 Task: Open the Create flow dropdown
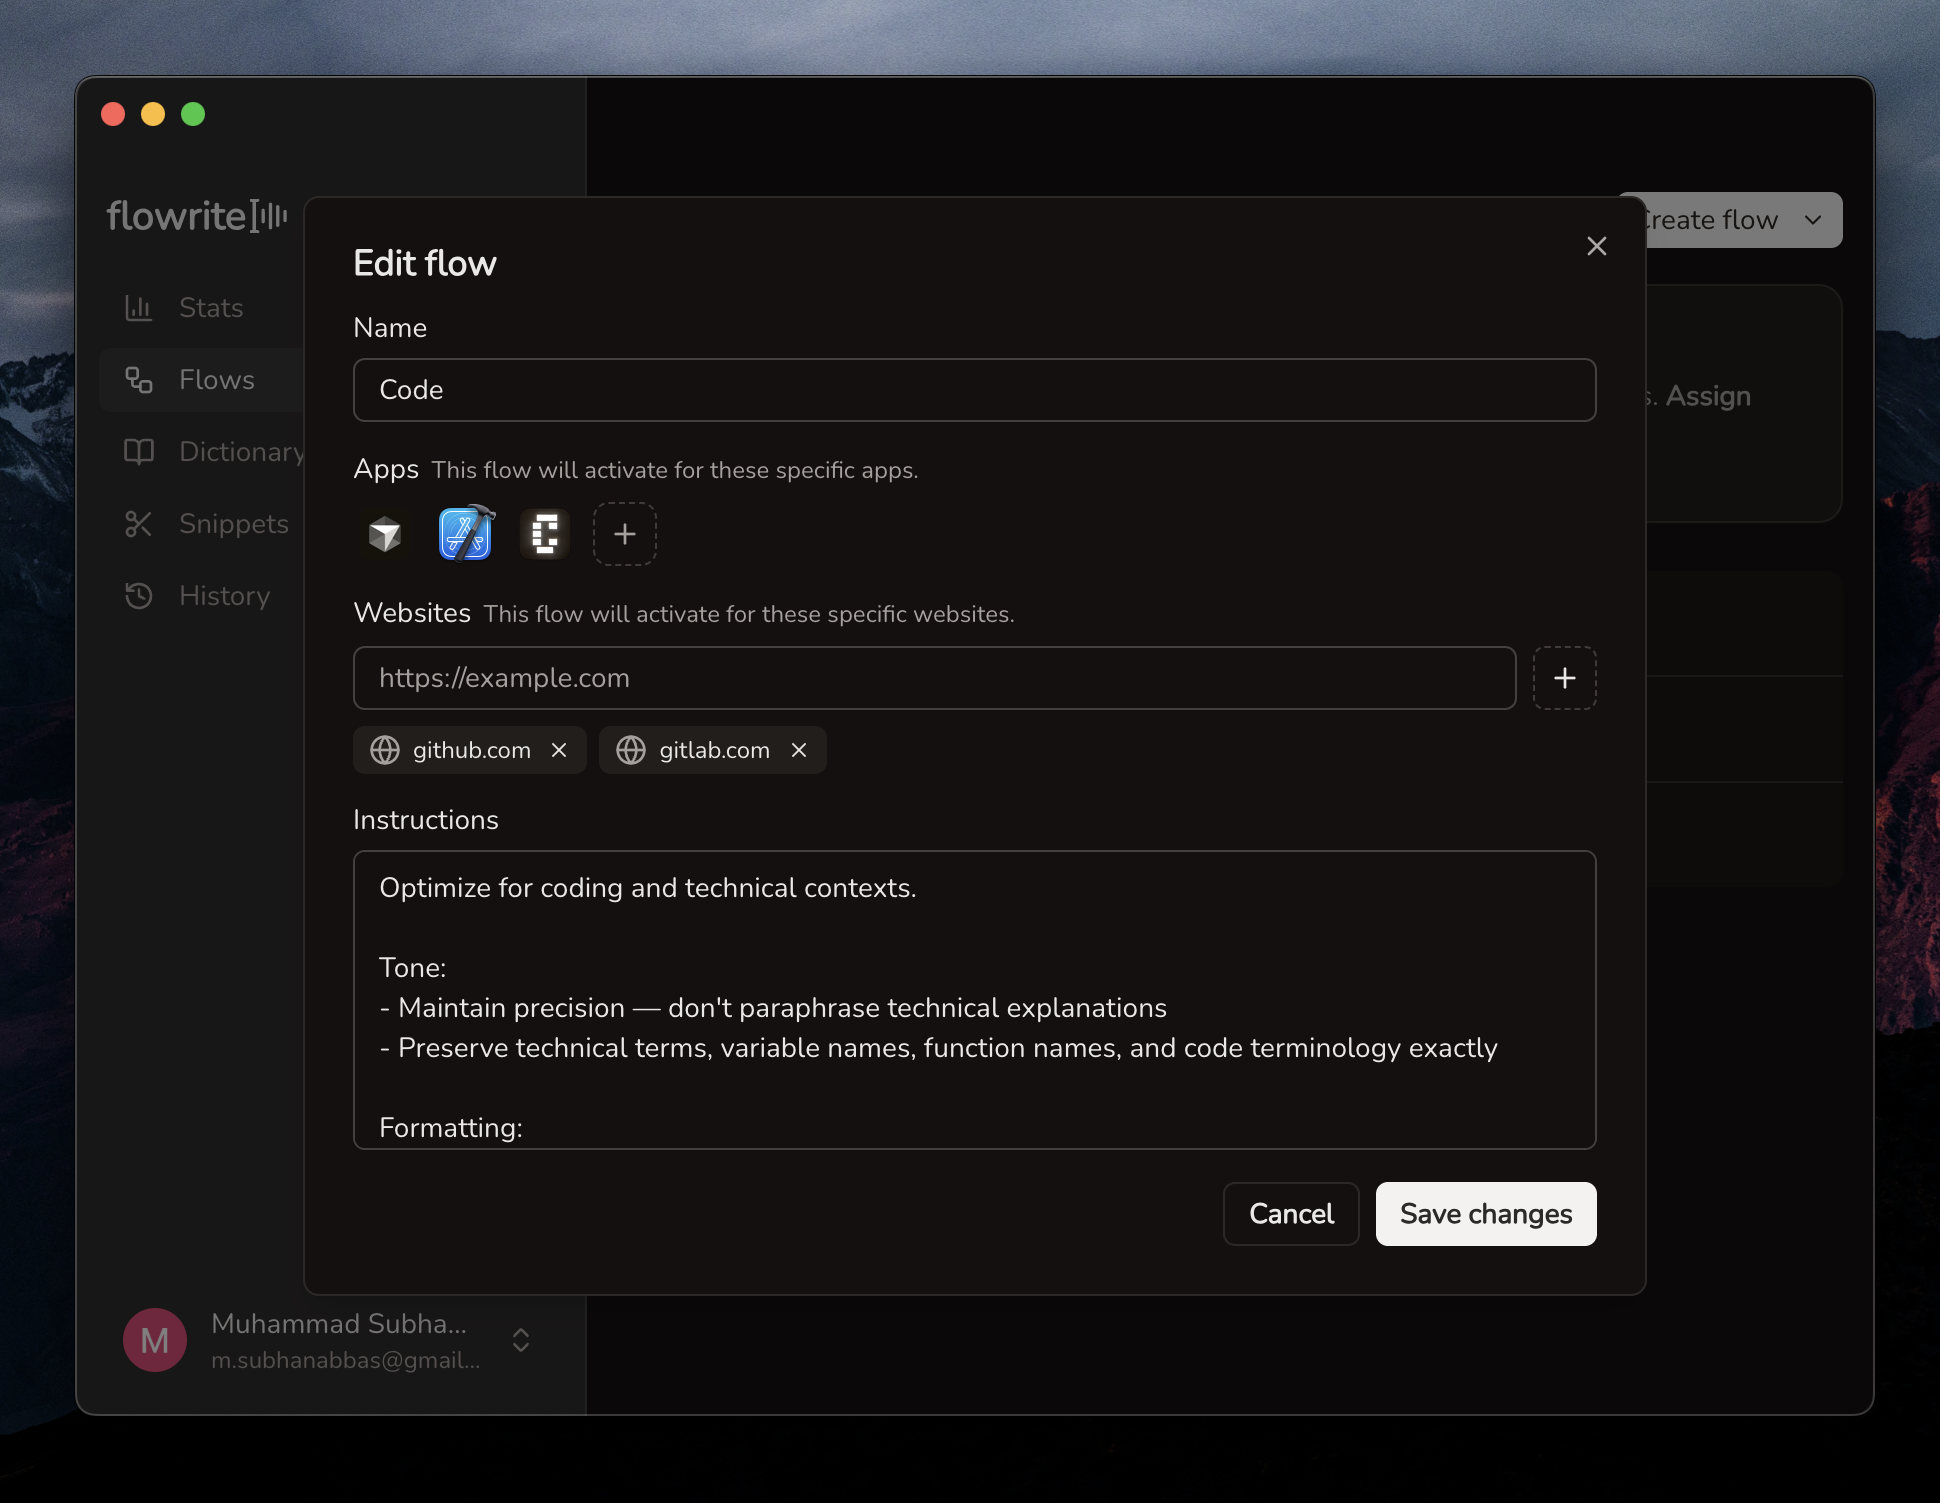pos(1729,220)
